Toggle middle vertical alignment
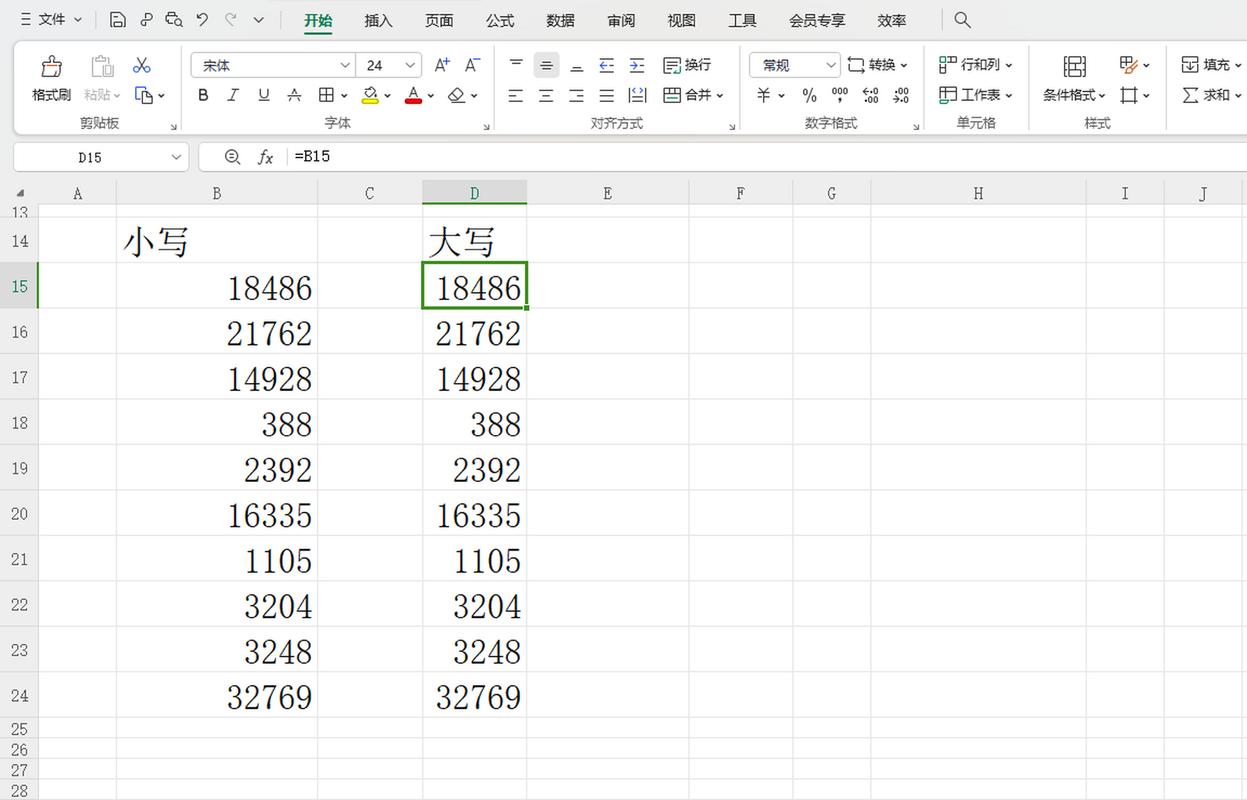1247x800 pixels. point(546,65)
